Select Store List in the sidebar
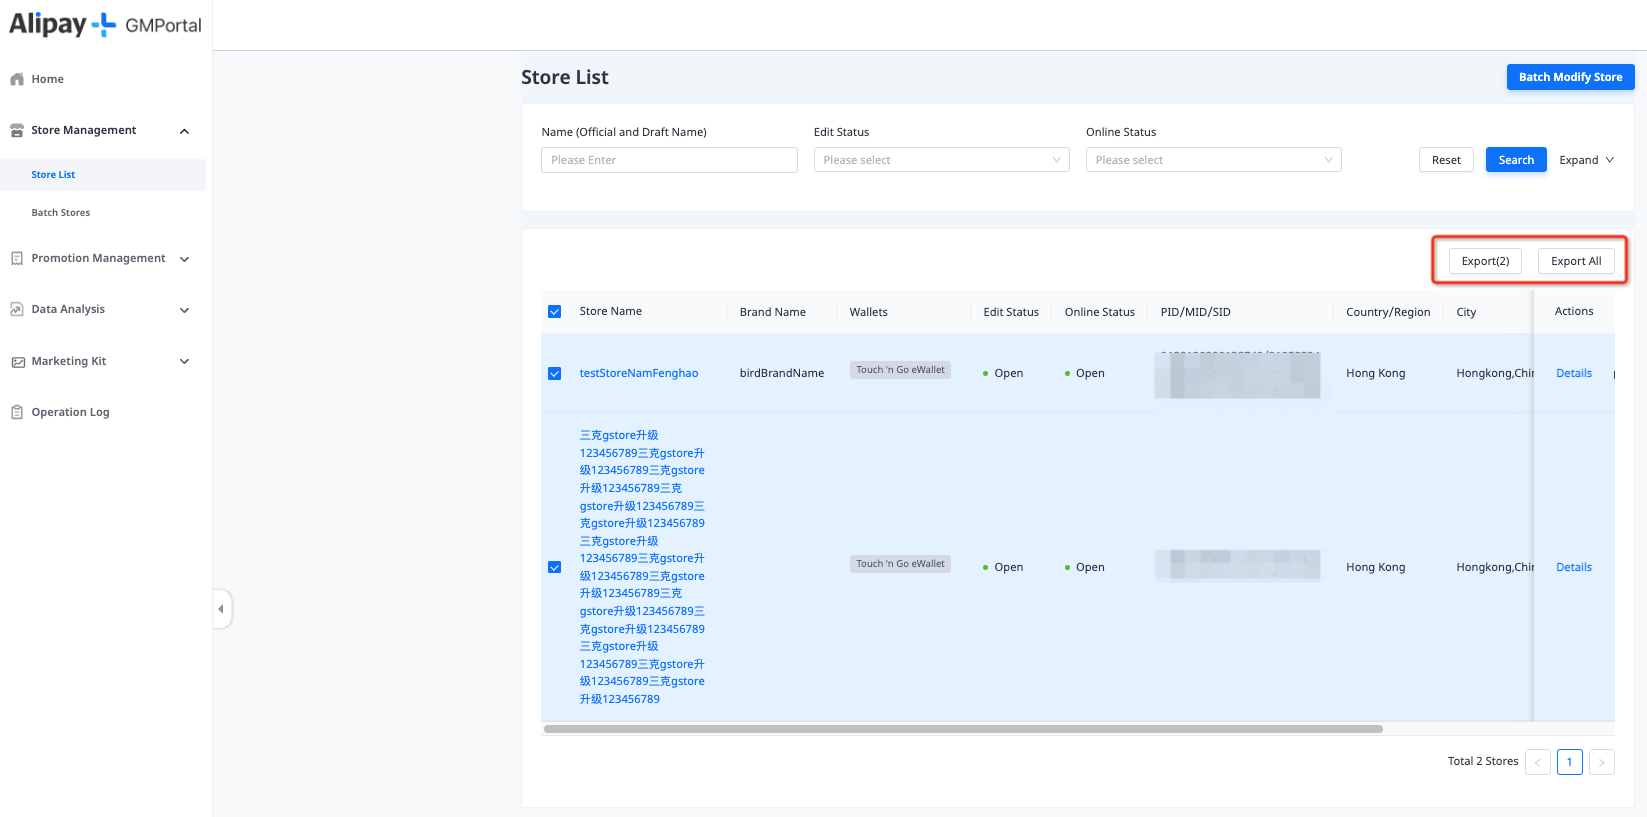Screen dimensions: 1647x817 pyautogui.click(x=53, y=175)
